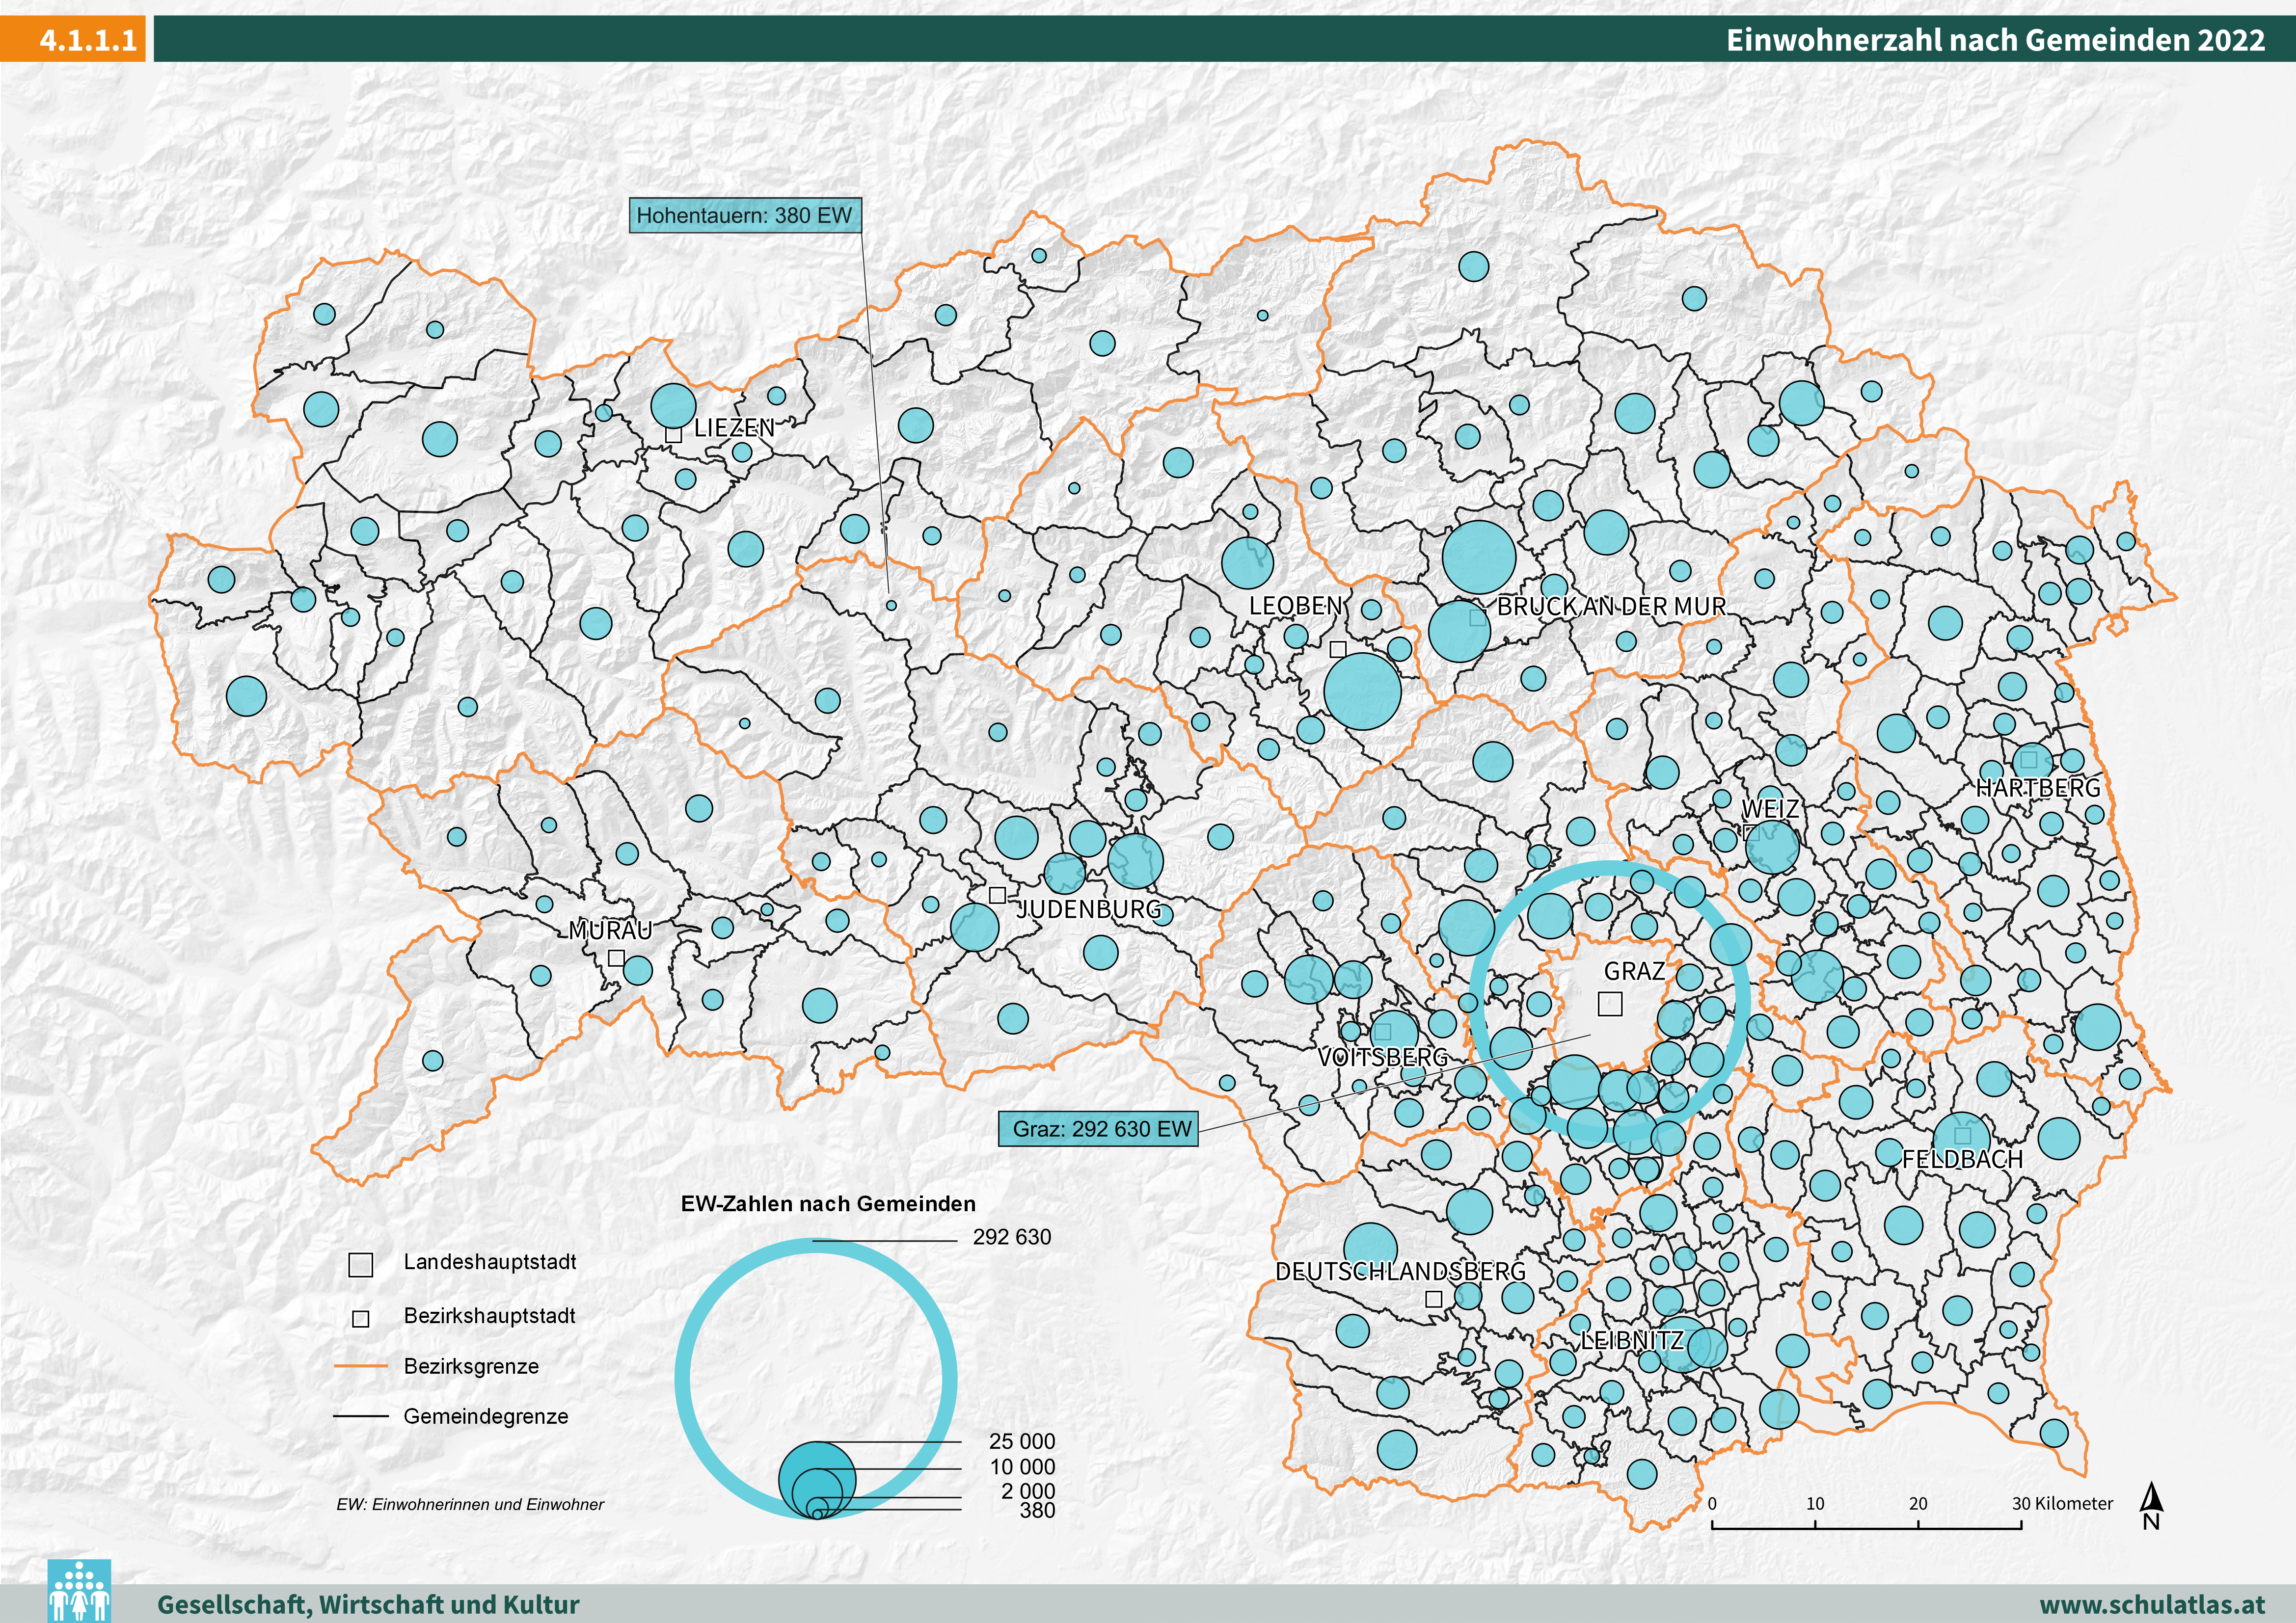The height and width of the screenshot is (1623, 2296).
Task: Click the Judenburg district town square marker
Action: (996, 896)
